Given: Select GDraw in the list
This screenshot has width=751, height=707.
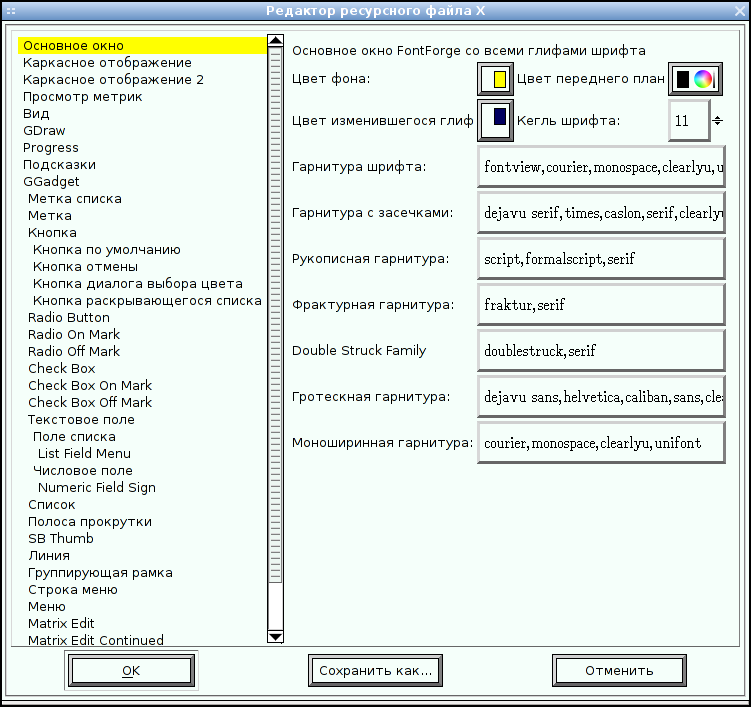Looking at the screenshot, I should [44, 131].
